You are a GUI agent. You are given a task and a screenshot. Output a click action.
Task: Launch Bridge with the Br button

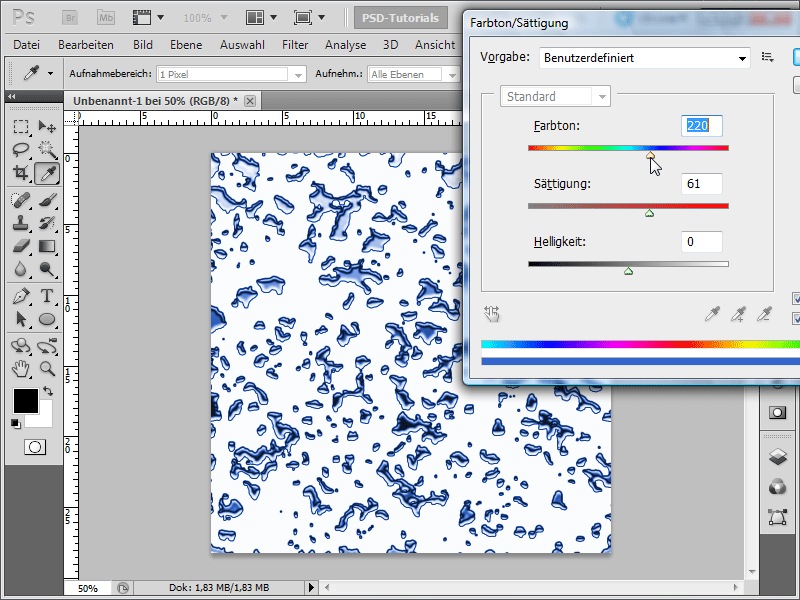70,18
